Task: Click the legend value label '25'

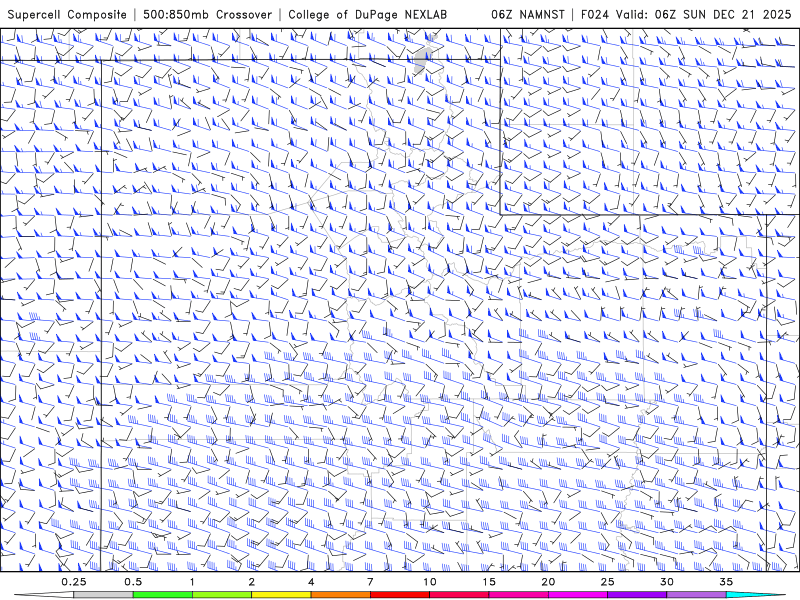Action: (x=607, y=582)
